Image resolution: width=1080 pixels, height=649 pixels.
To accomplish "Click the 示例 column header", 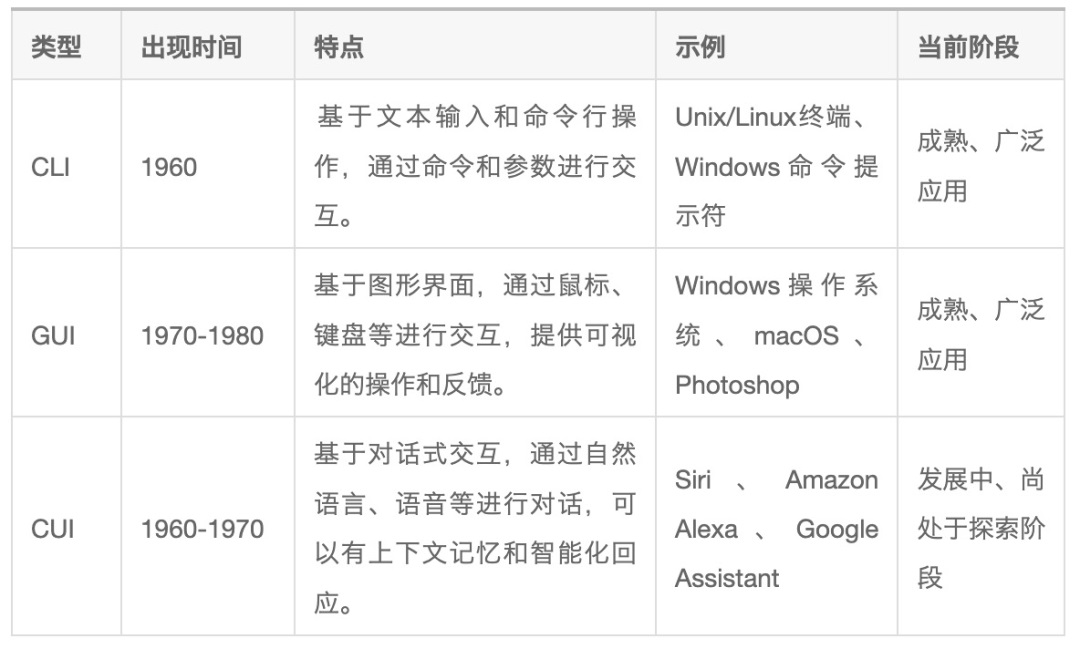I will point(700,47).
